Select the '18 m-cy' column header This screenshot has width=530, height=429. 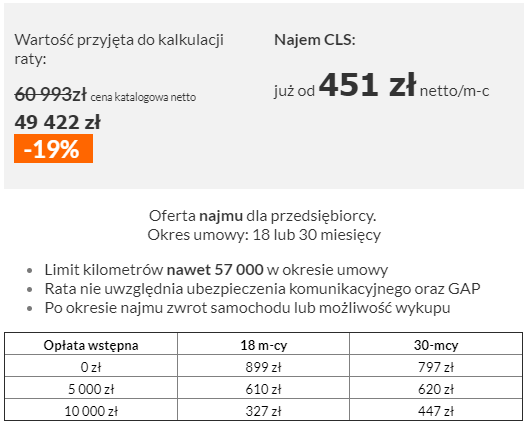point(264,345)
